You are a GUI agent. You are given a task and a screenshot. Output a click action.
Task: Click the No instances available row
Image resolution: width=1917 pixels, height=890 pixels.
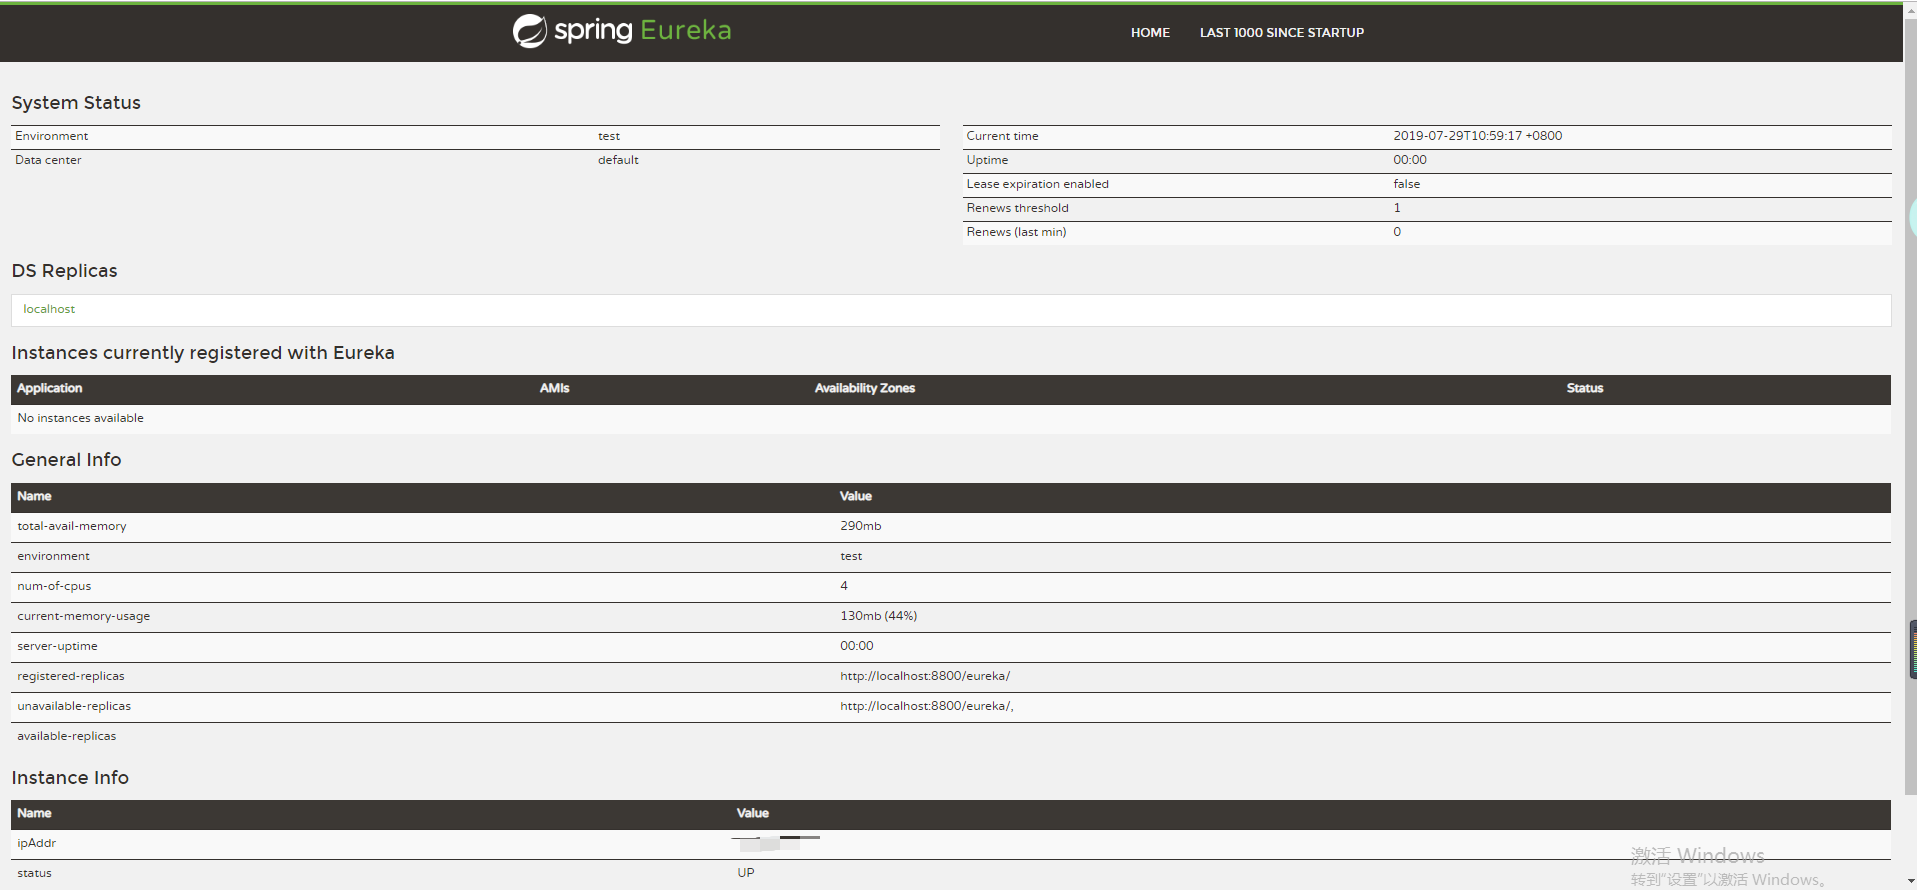(81, 418)
